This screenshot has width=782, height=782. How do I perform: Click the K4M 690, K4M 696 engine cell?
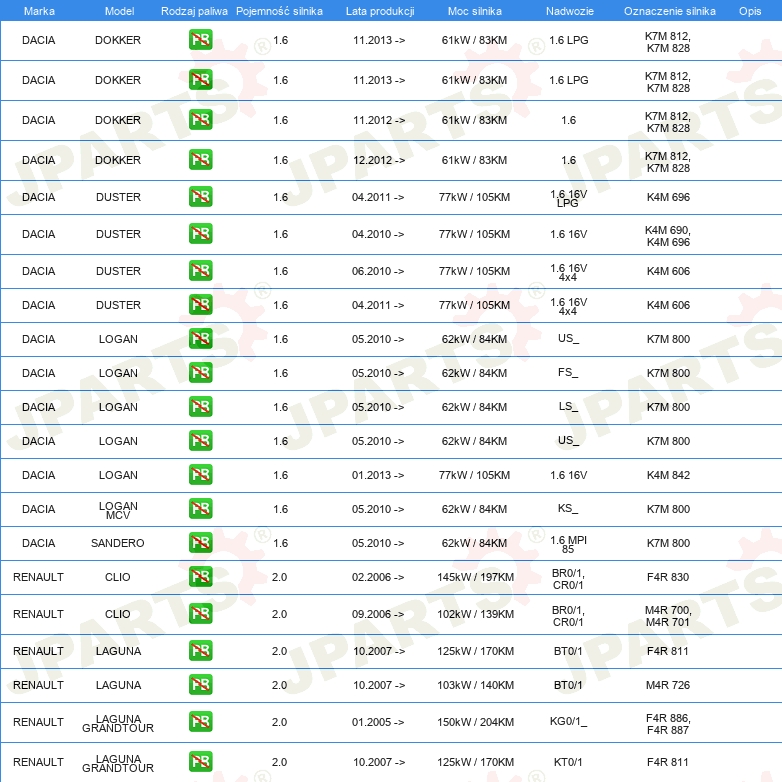pos(668,236)
